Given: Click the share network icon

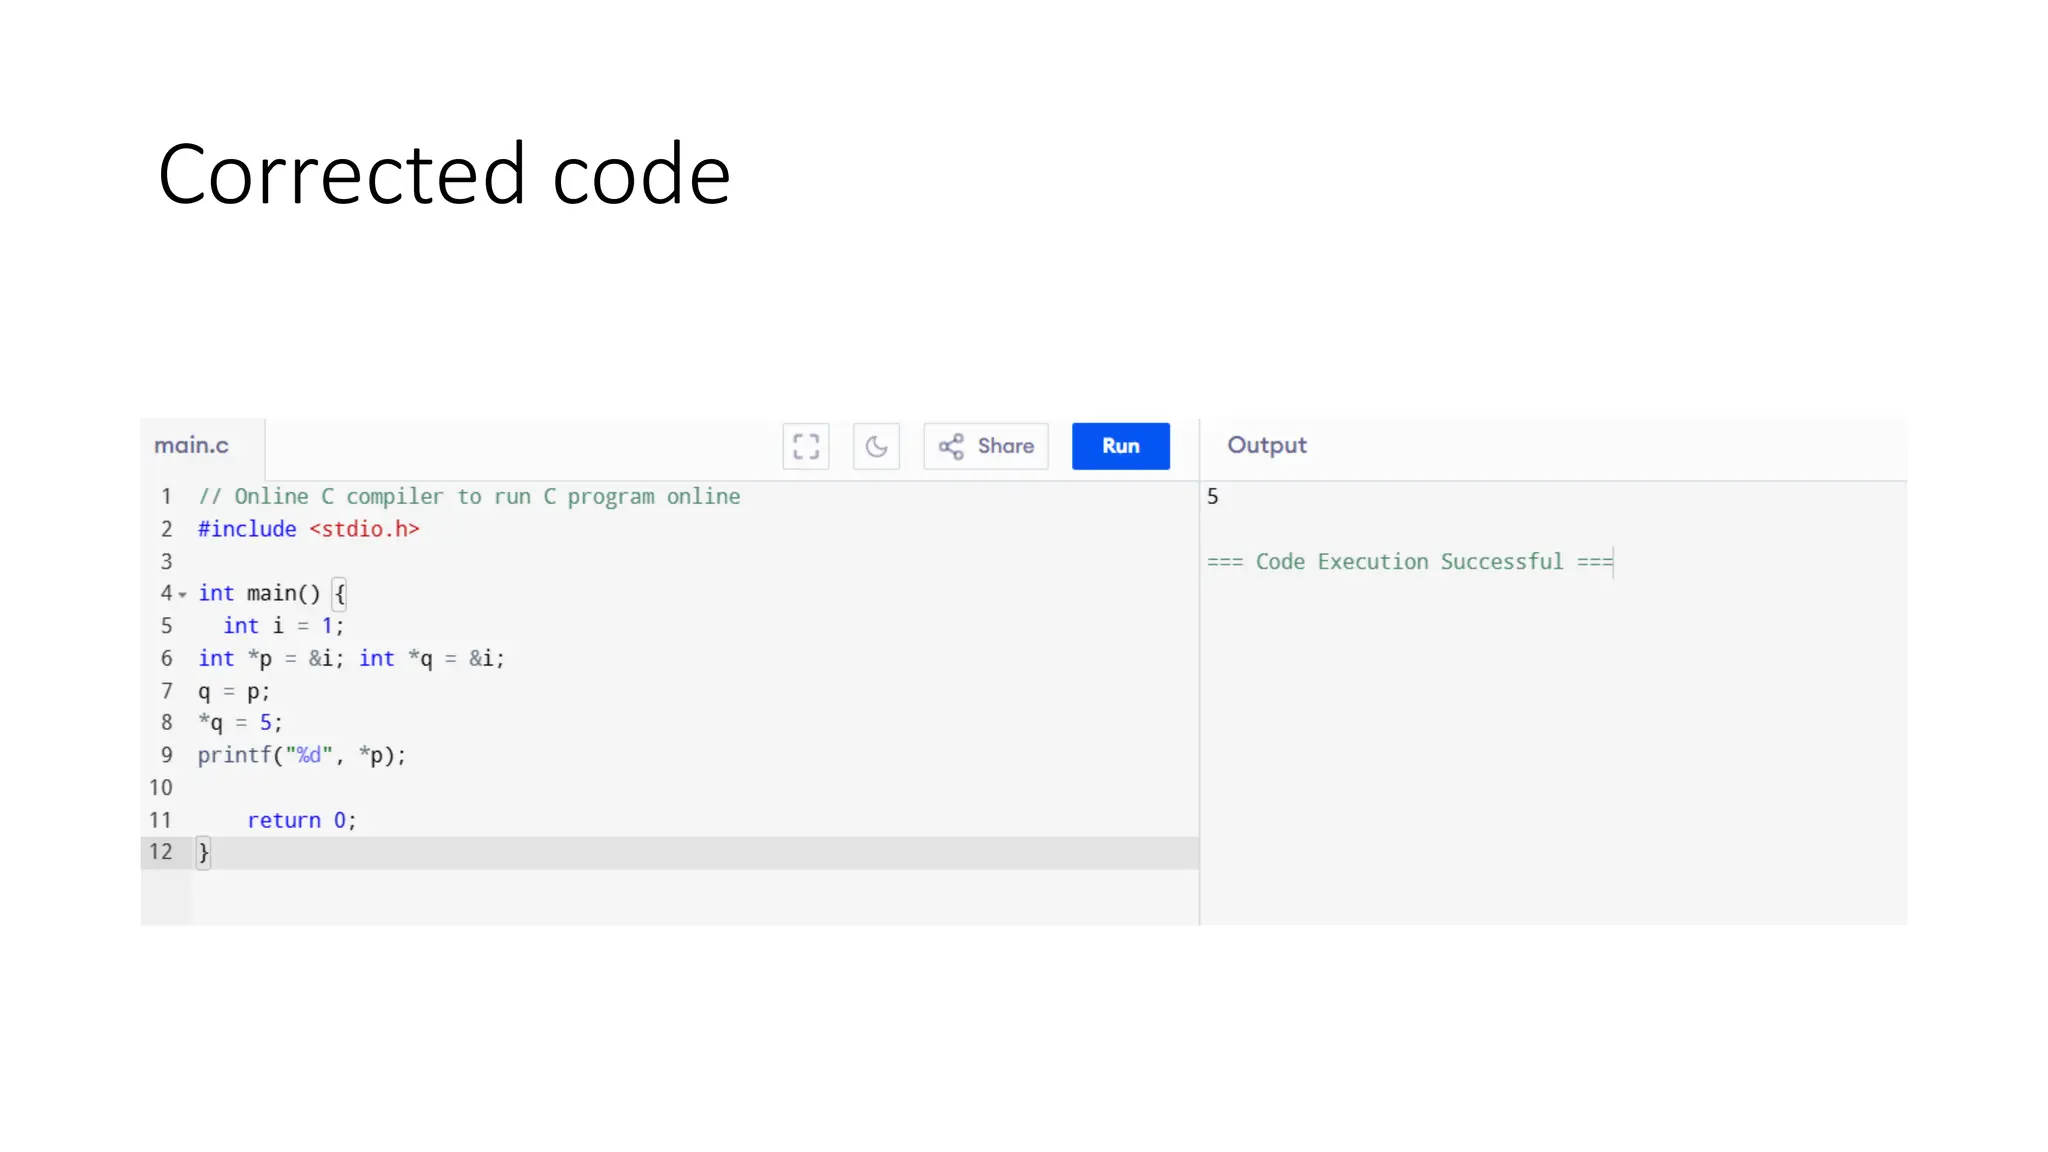Looking at the screenshot, I should tap(951, 446).
